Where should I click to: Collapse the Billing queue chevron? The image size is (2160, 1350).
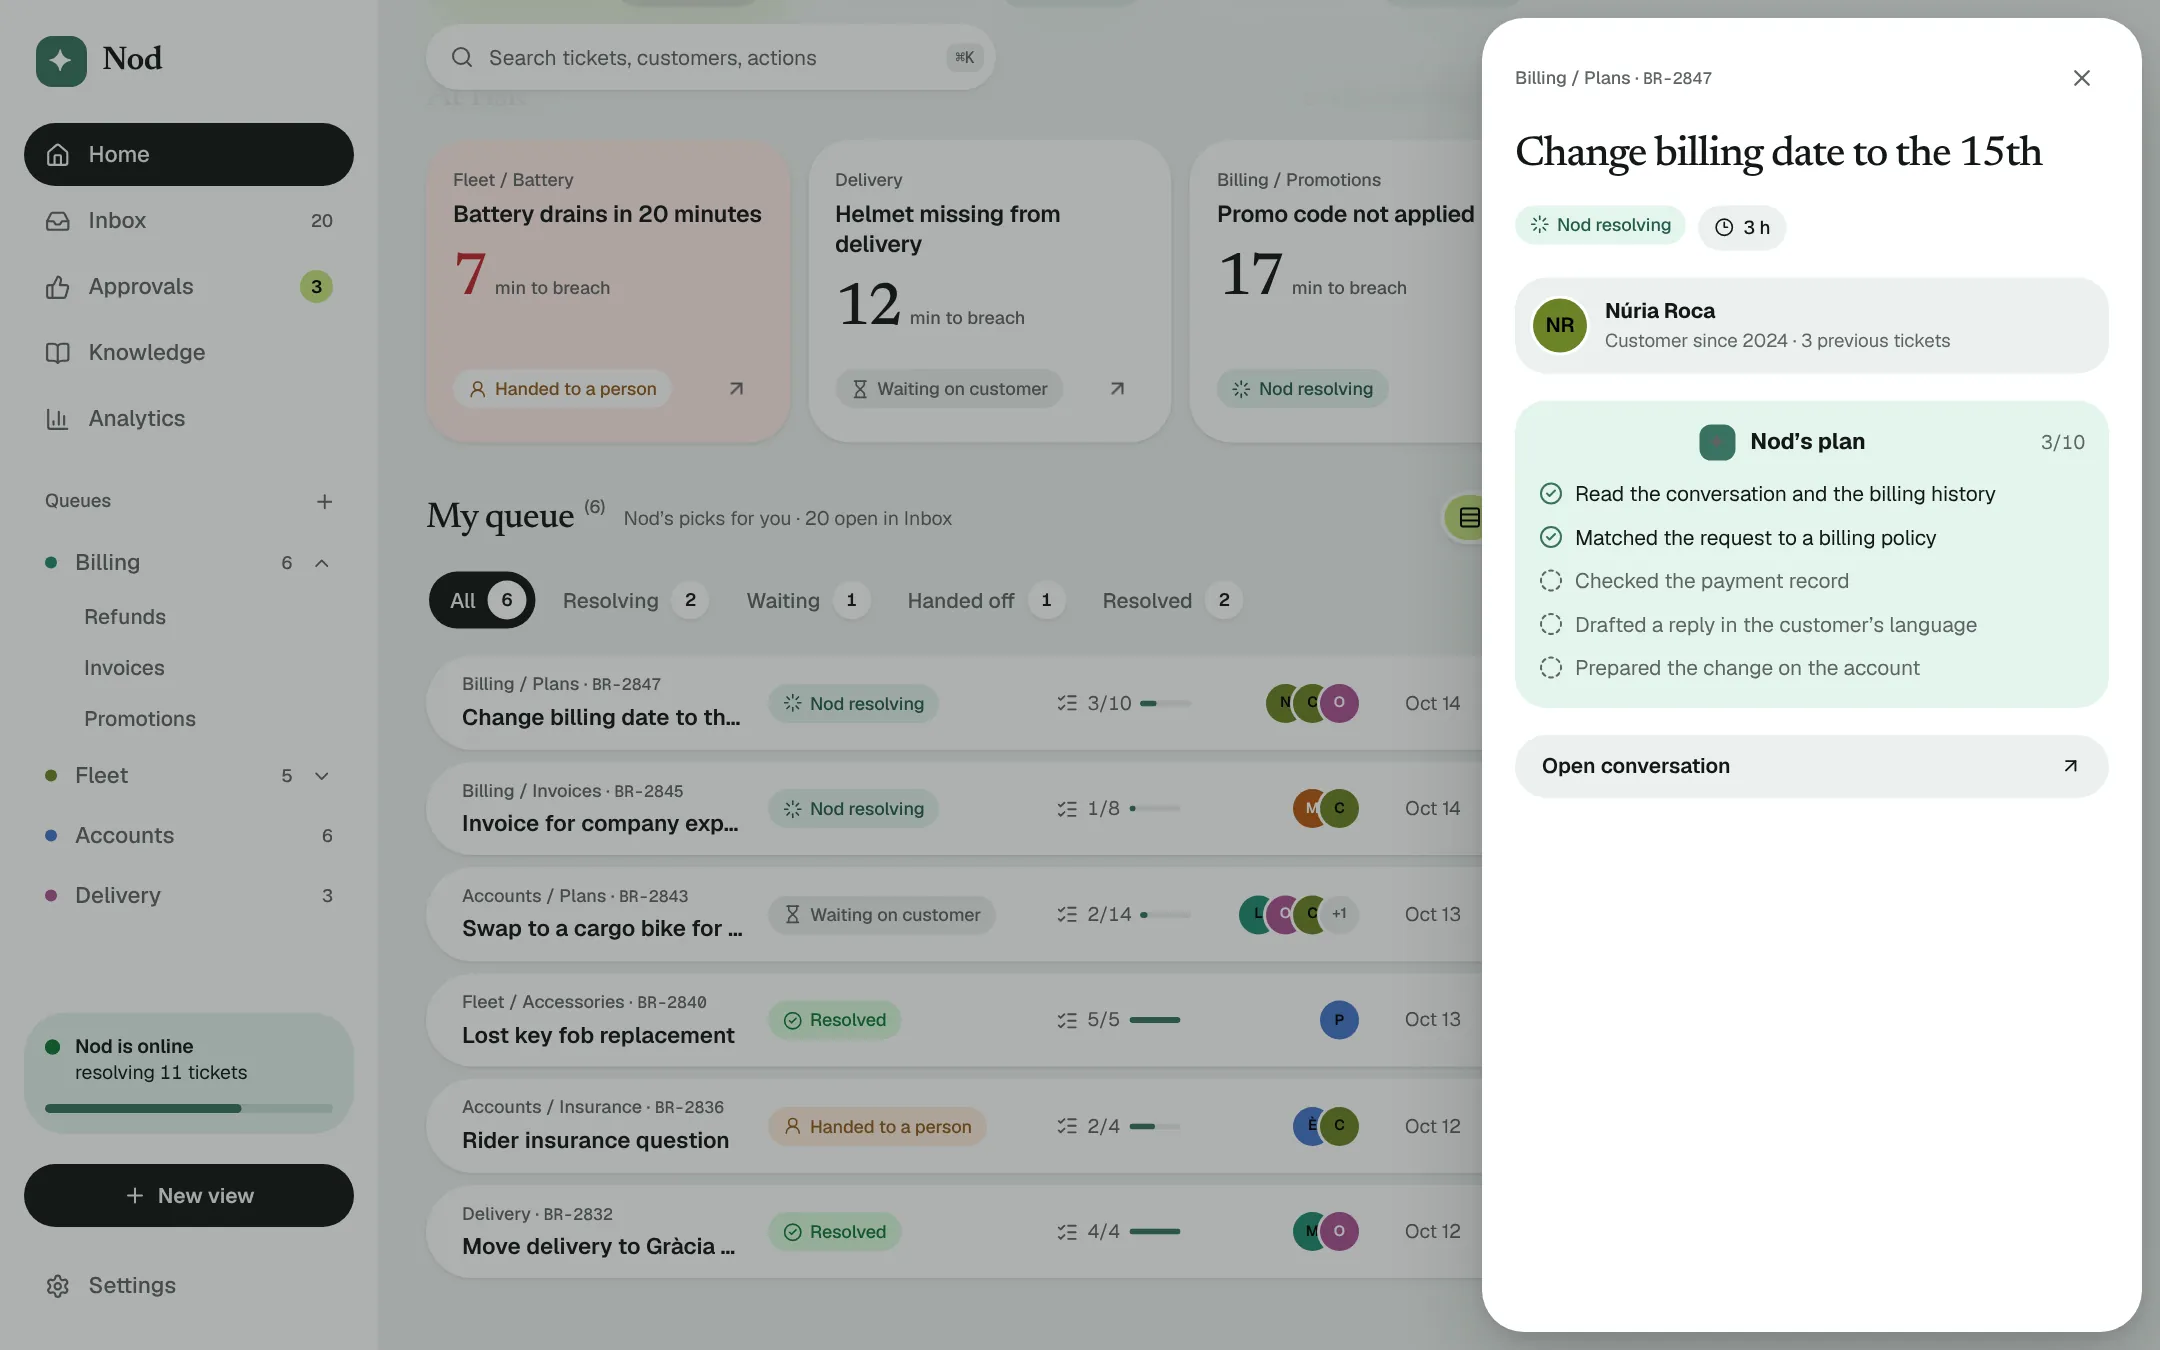pos(322,563)
